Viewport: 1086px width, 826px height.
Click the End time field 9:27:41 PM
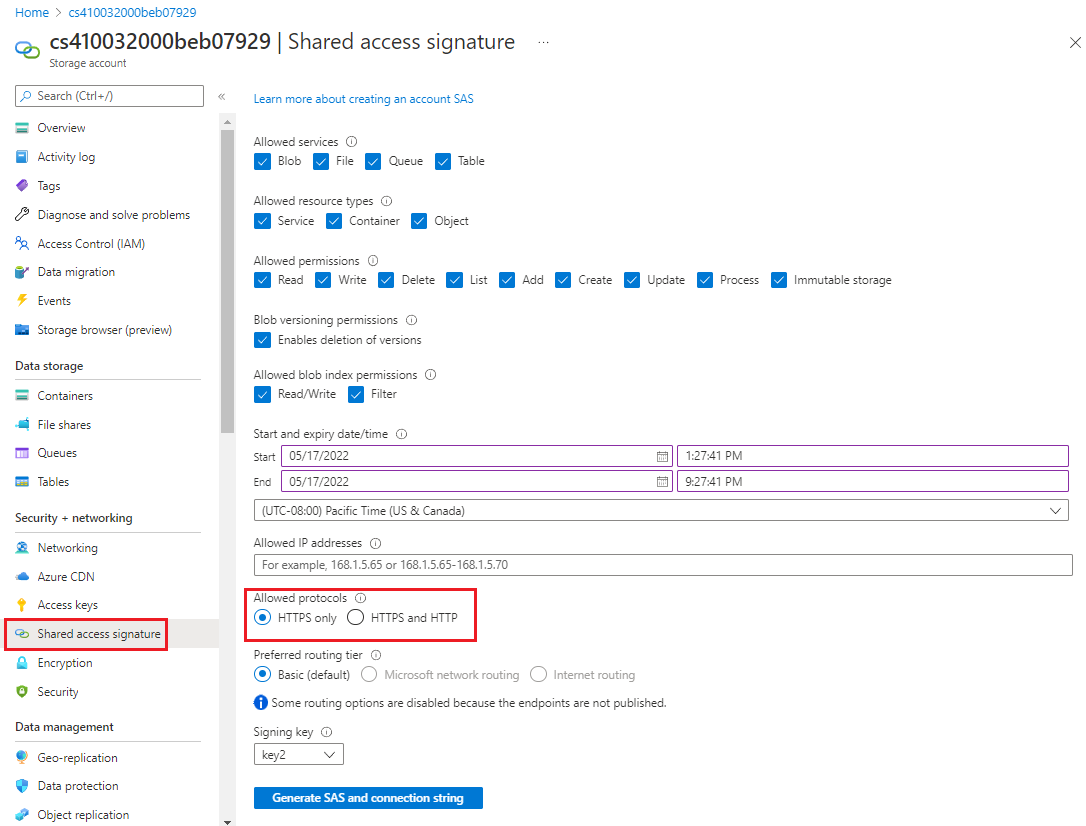(873, 481)
